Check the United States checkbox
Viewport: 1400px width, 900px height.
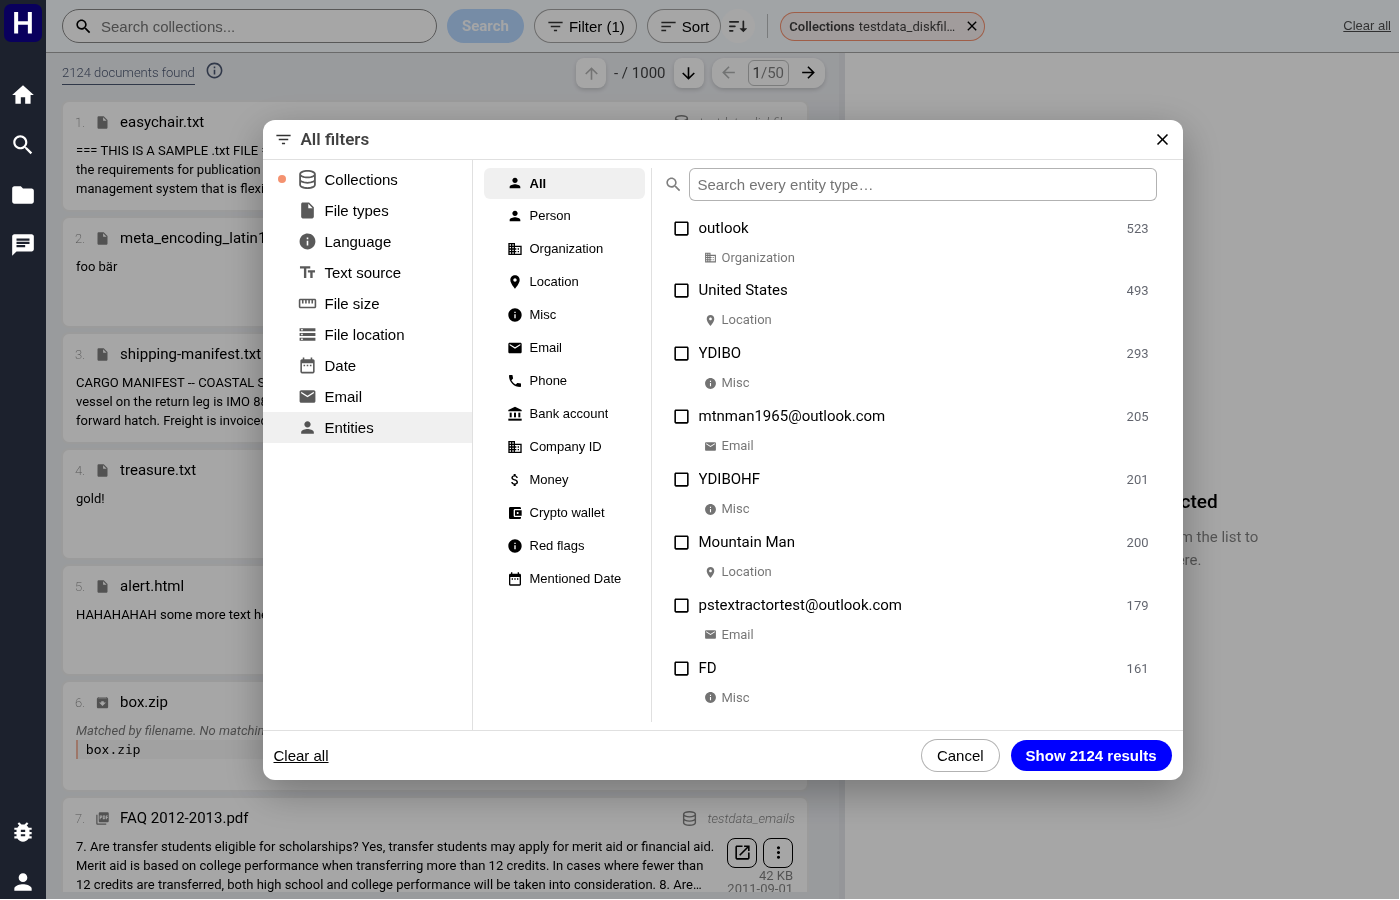tap(682, 291)
